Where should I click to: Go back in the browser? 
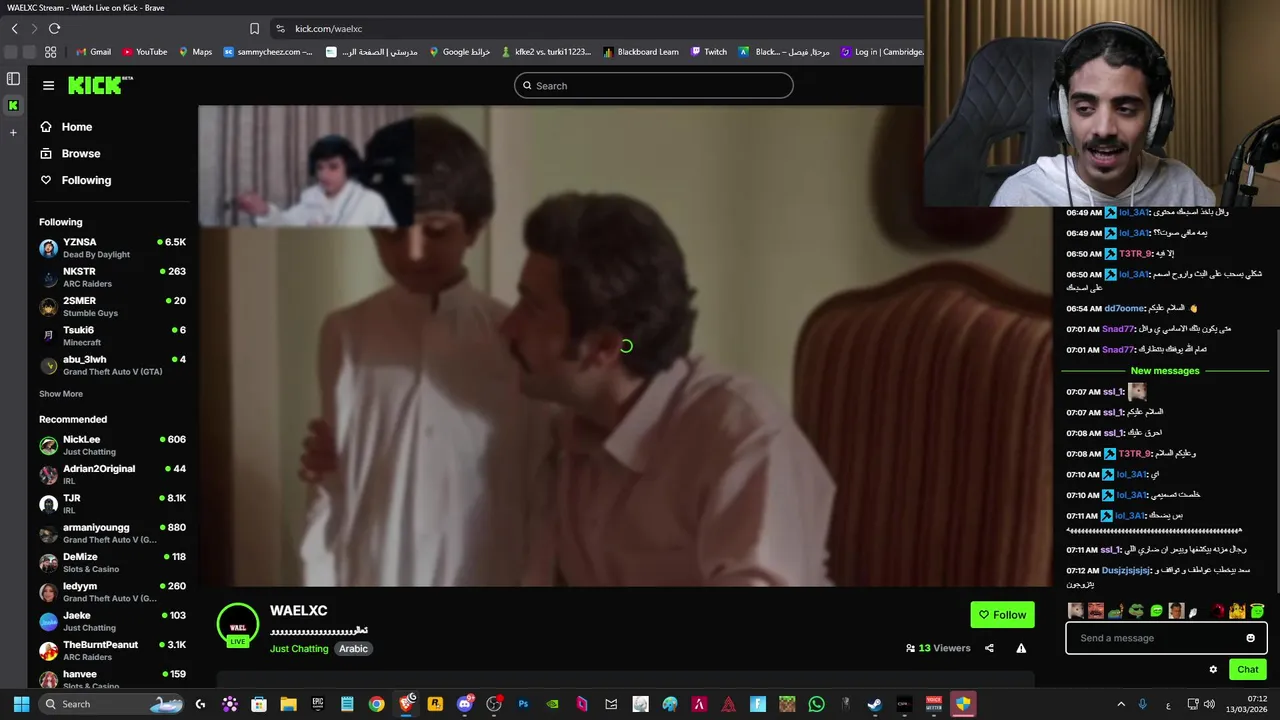coord(14,29)
